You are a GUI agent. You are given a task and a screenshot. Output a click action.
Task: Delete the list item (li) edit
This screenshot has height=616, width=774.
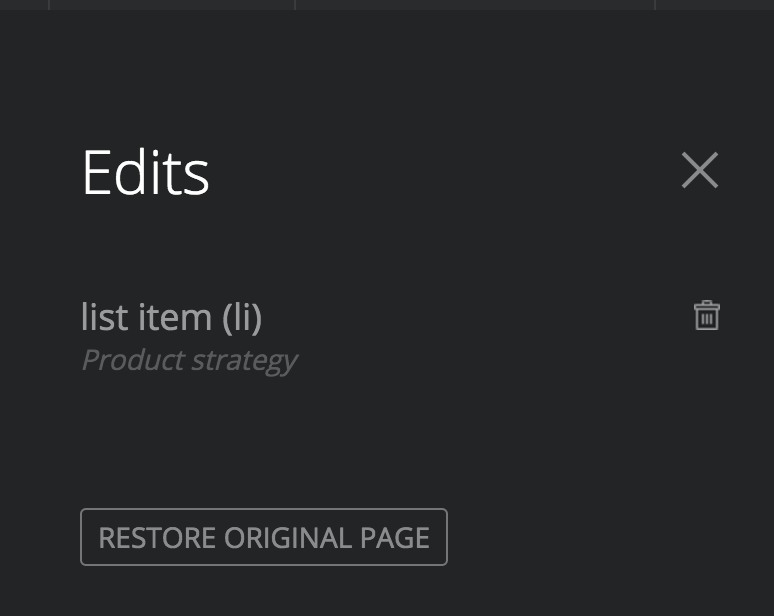pos(706,315)
